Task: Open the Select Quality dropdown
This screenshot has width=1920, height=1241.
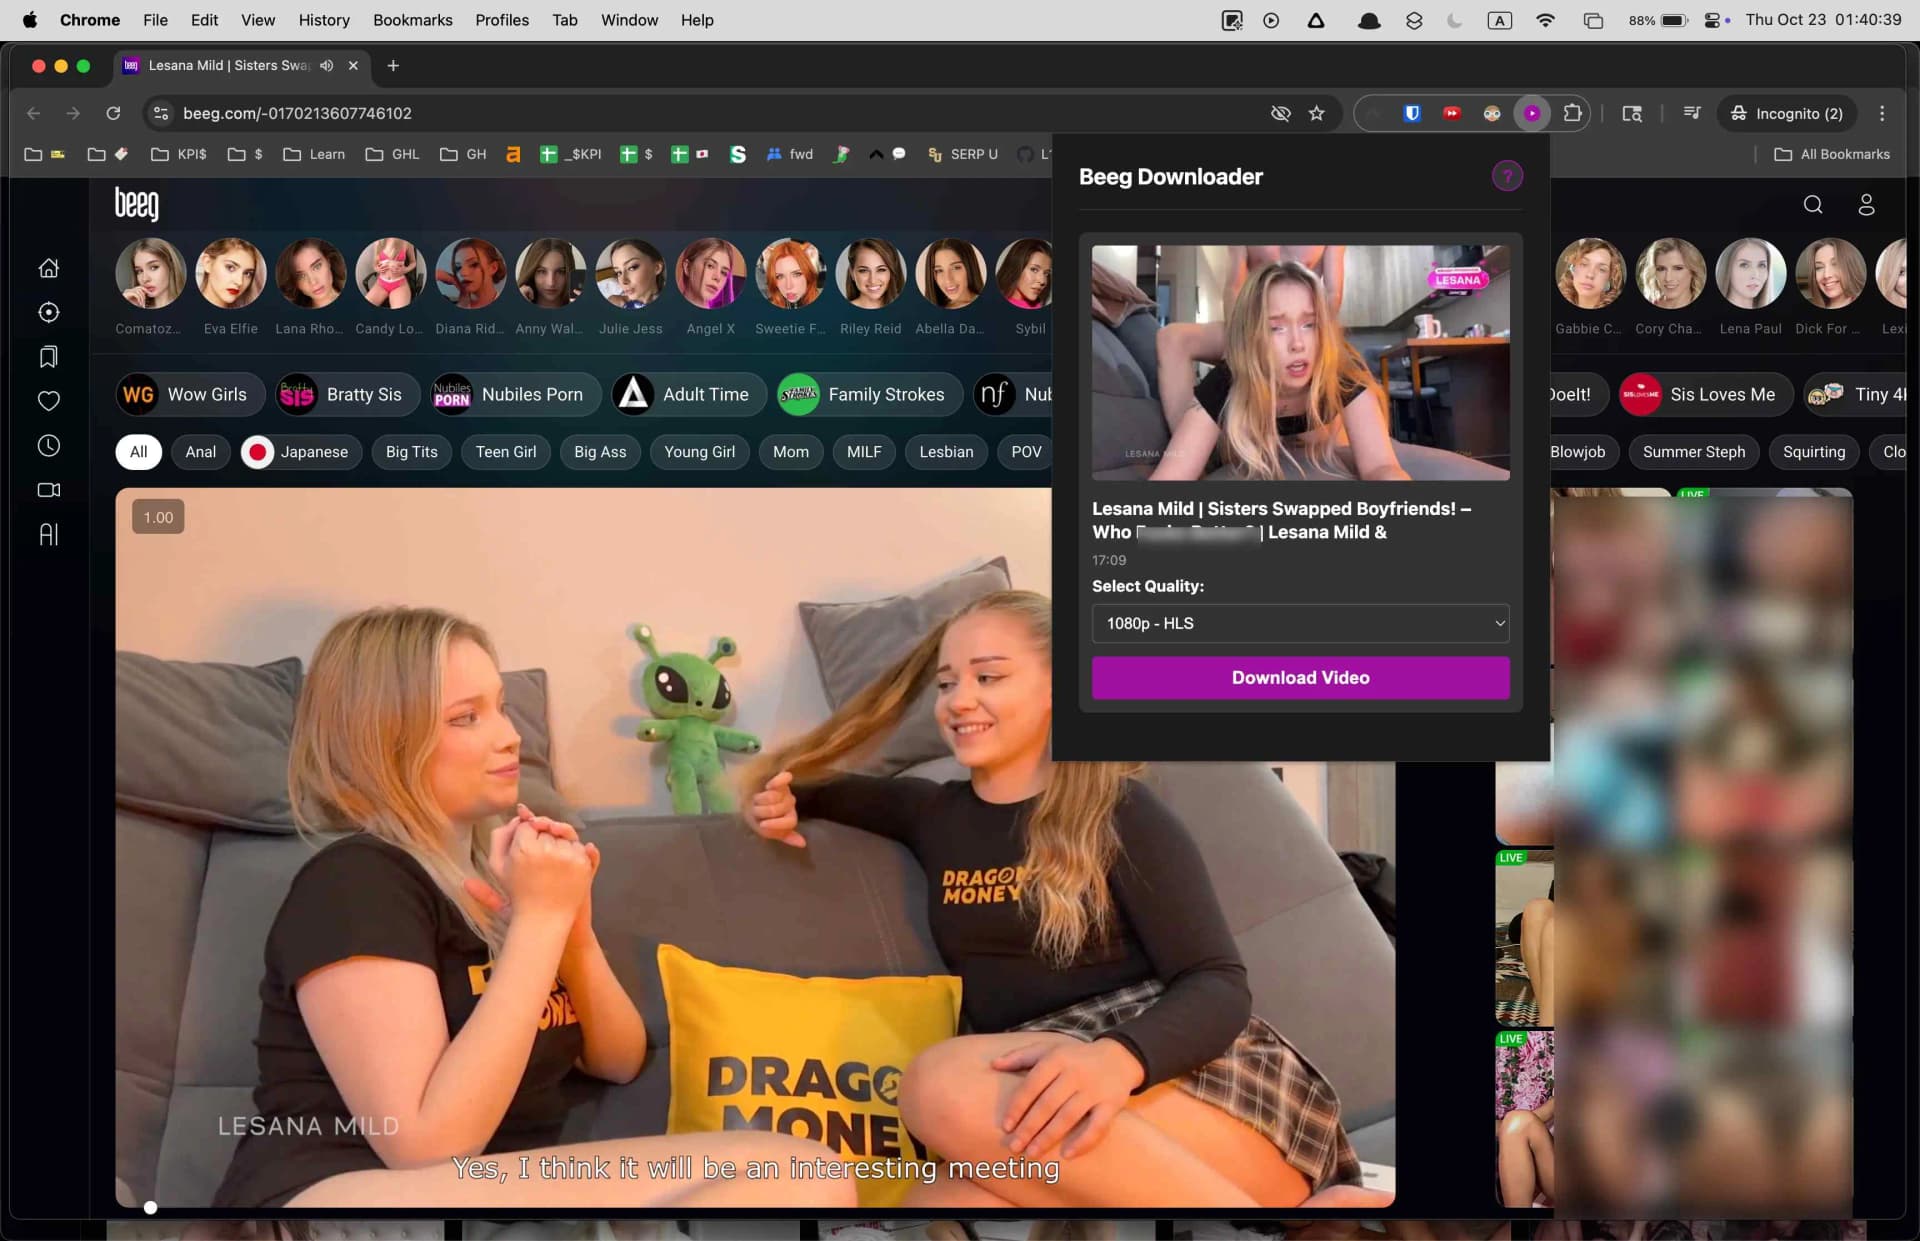Action: click(1299, 623)
